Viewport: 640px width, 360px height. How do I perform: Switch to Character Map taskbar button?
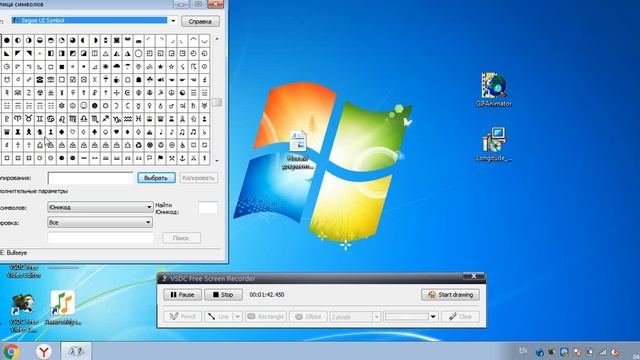click(x=76, y=351)
